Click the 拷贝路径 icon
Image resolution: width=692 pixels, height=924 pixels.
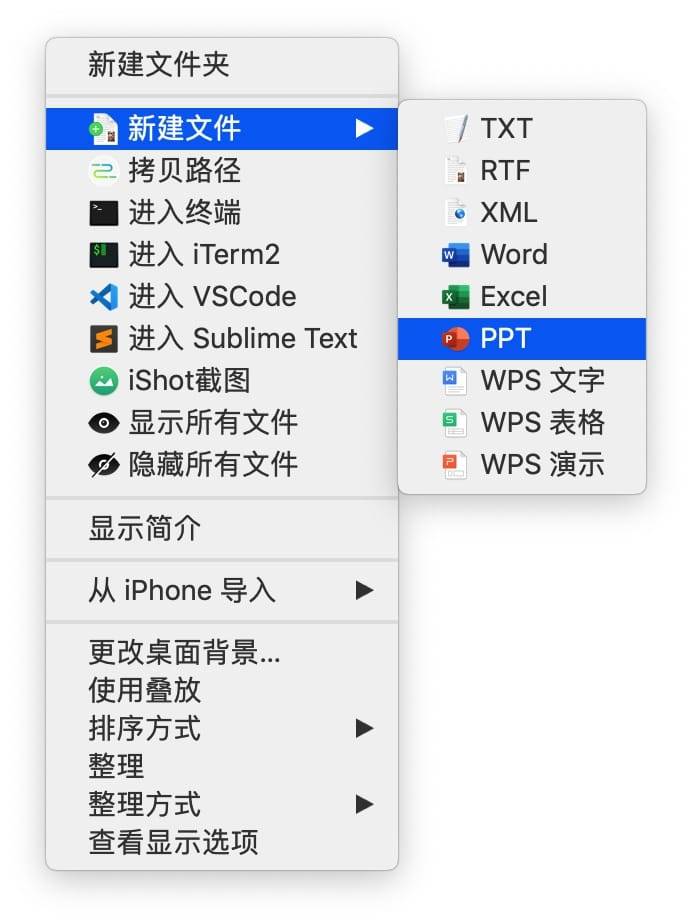point(104,171)
